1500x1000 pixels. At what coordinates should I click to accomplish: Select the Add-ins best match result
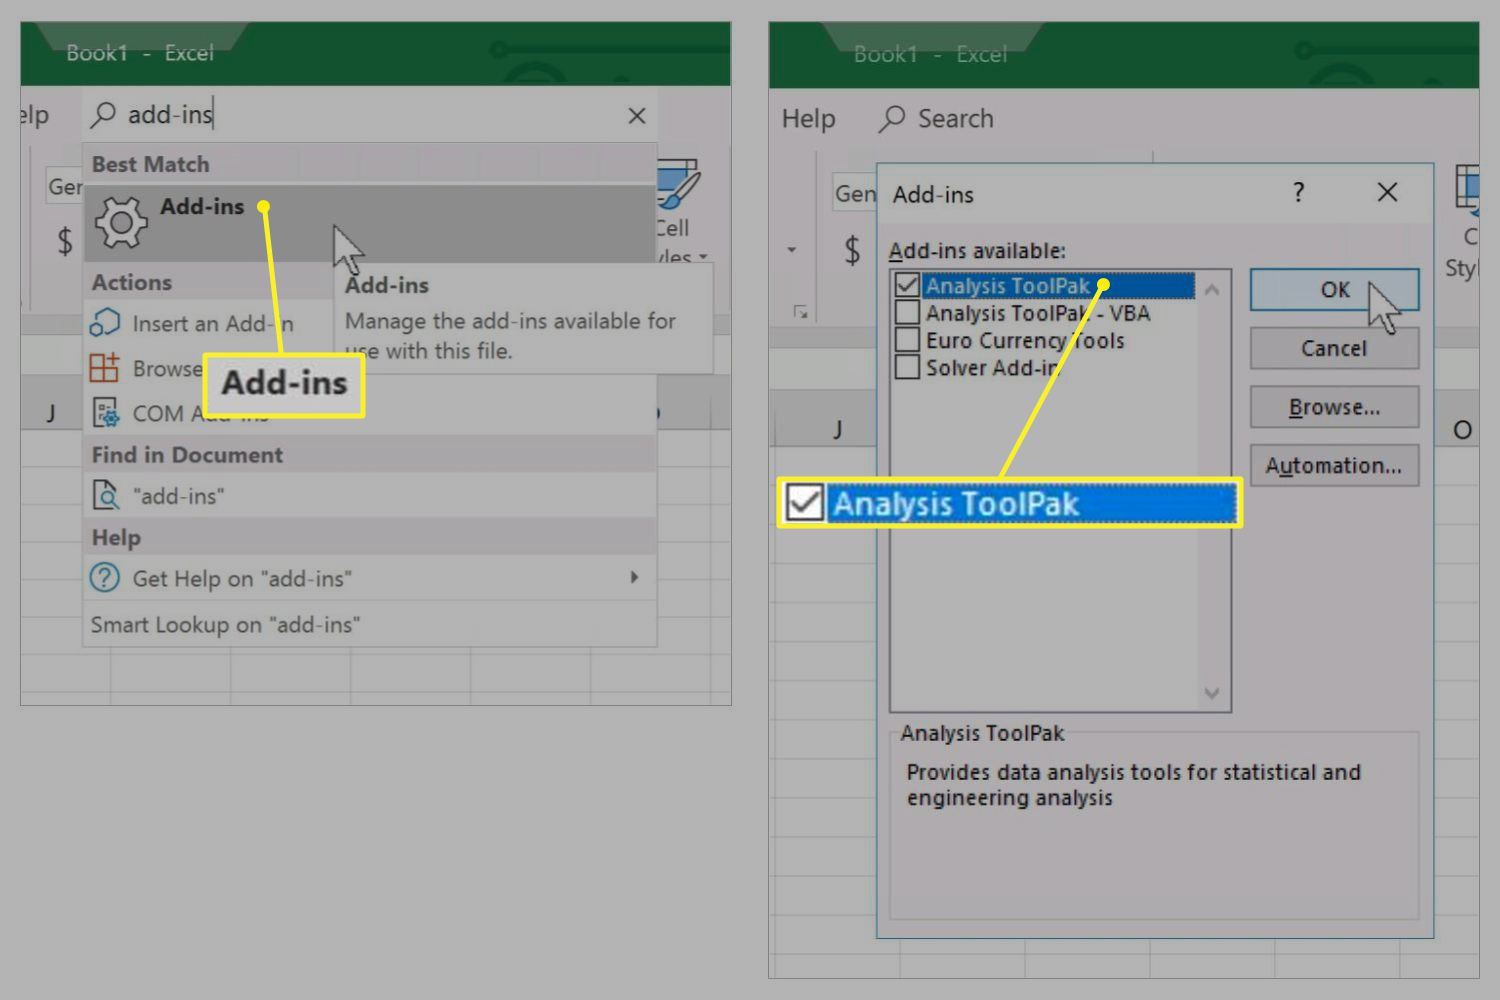tap(370, 222)
